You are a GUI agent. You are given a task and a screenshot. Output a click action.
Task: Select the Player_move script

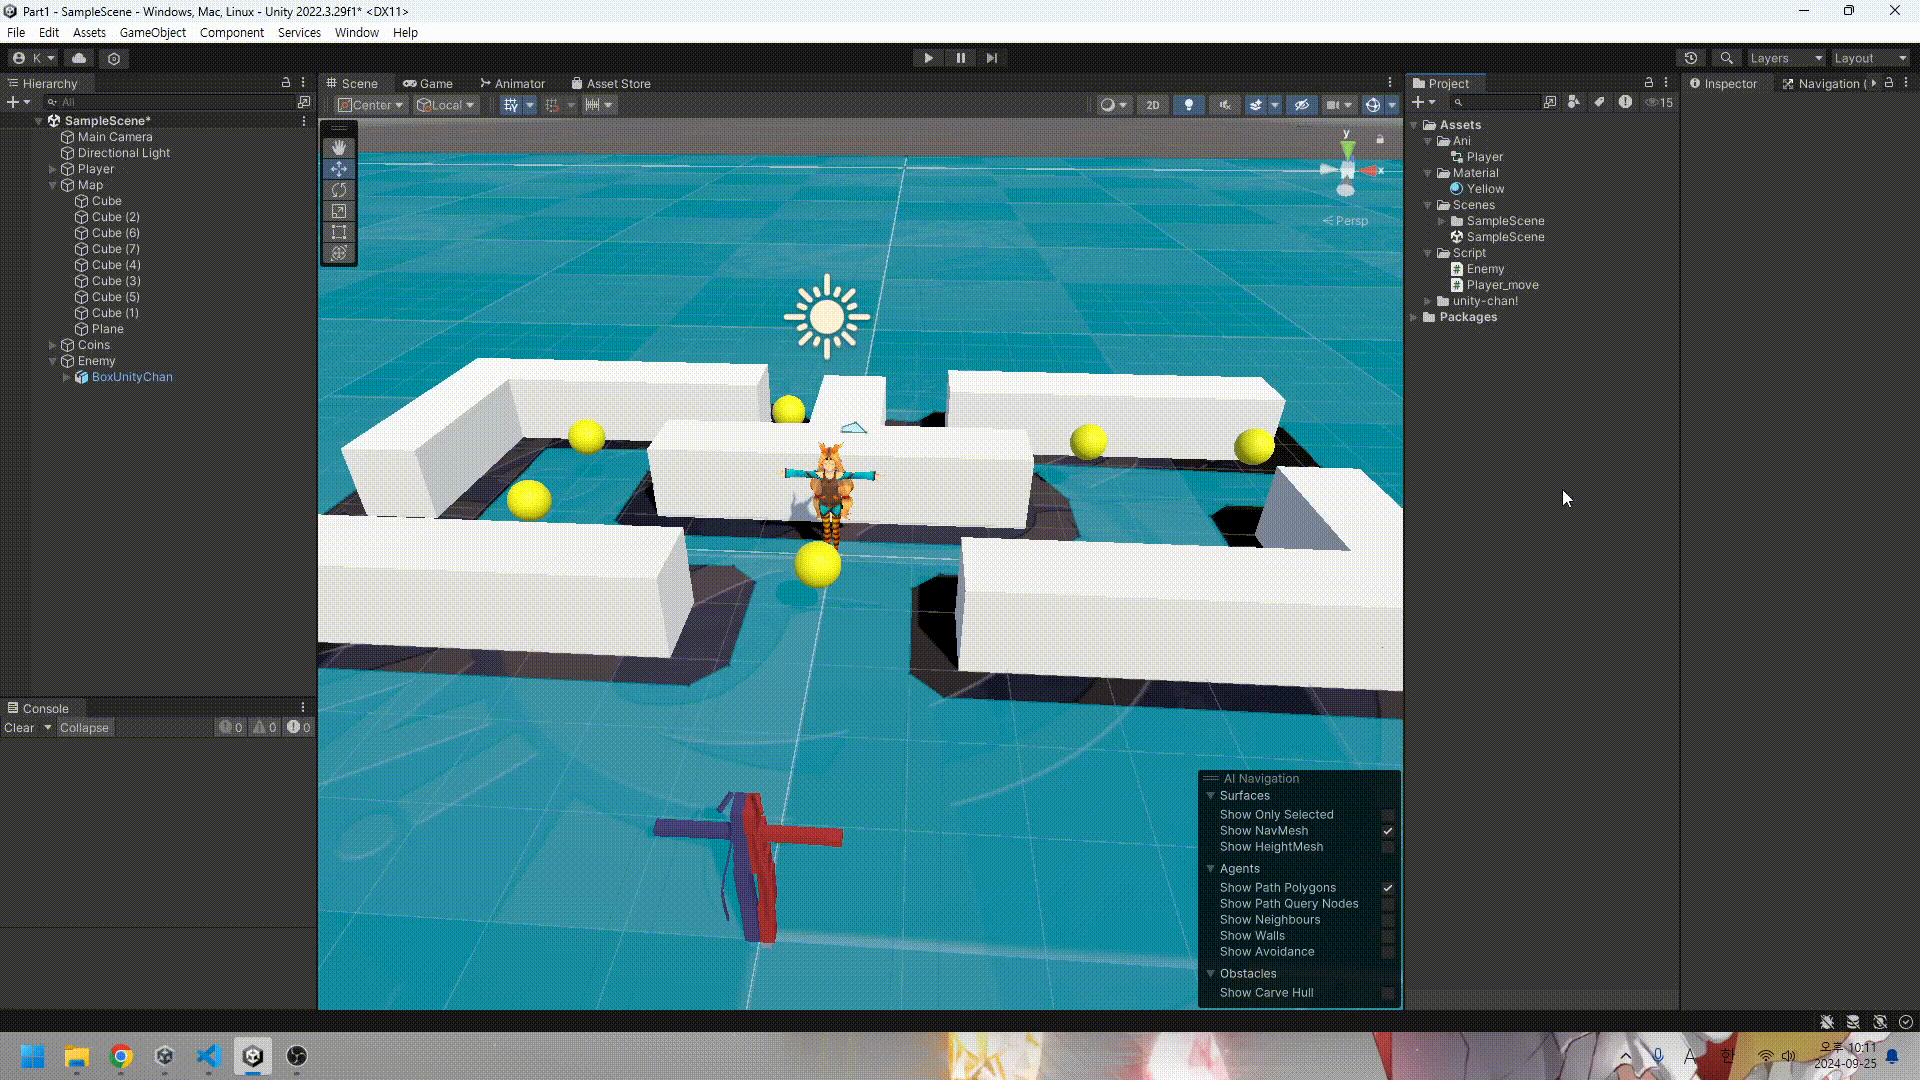[x=1502, y=285]
